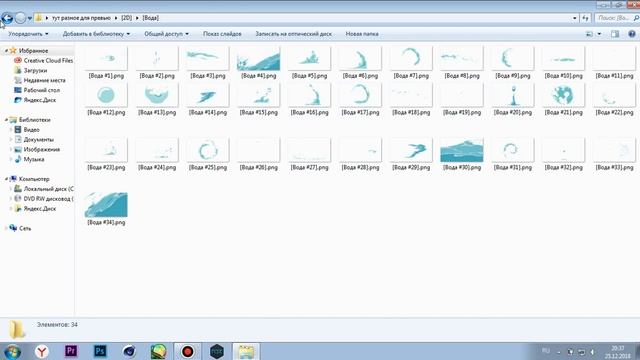
Task: Click RU language indicator
Action: (546, 351)
